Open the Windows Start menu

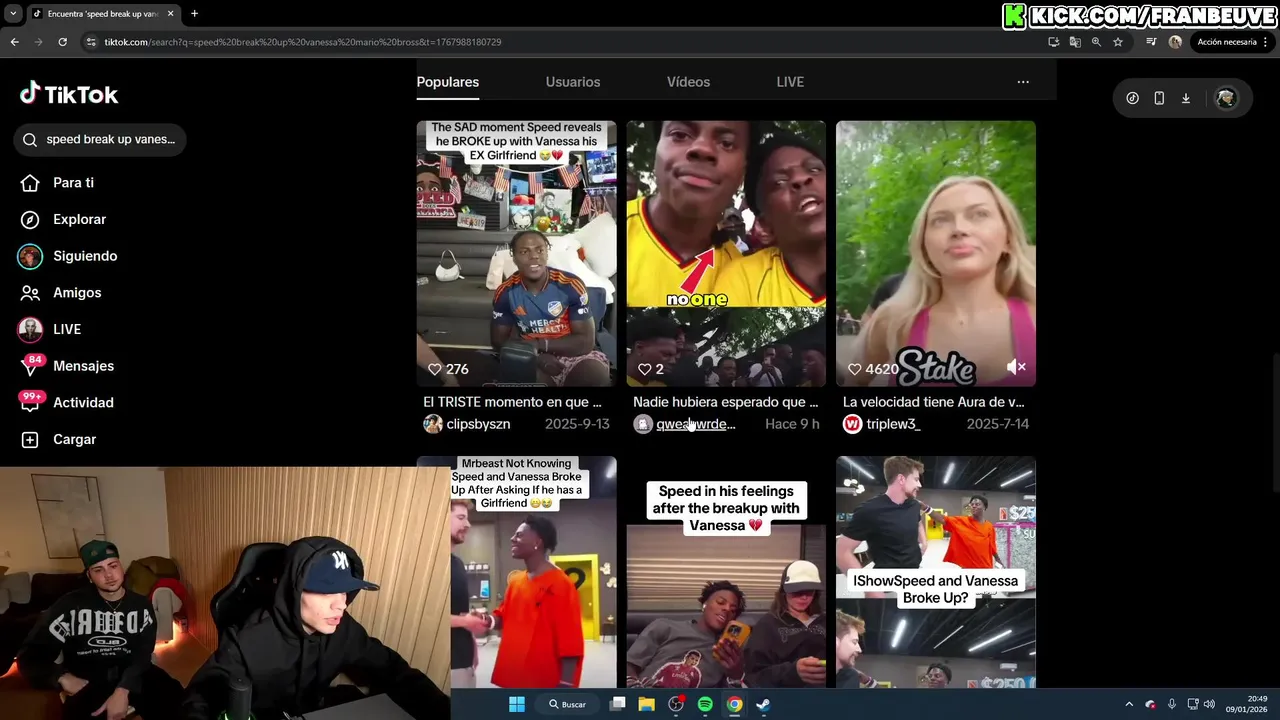coord(517,704)
